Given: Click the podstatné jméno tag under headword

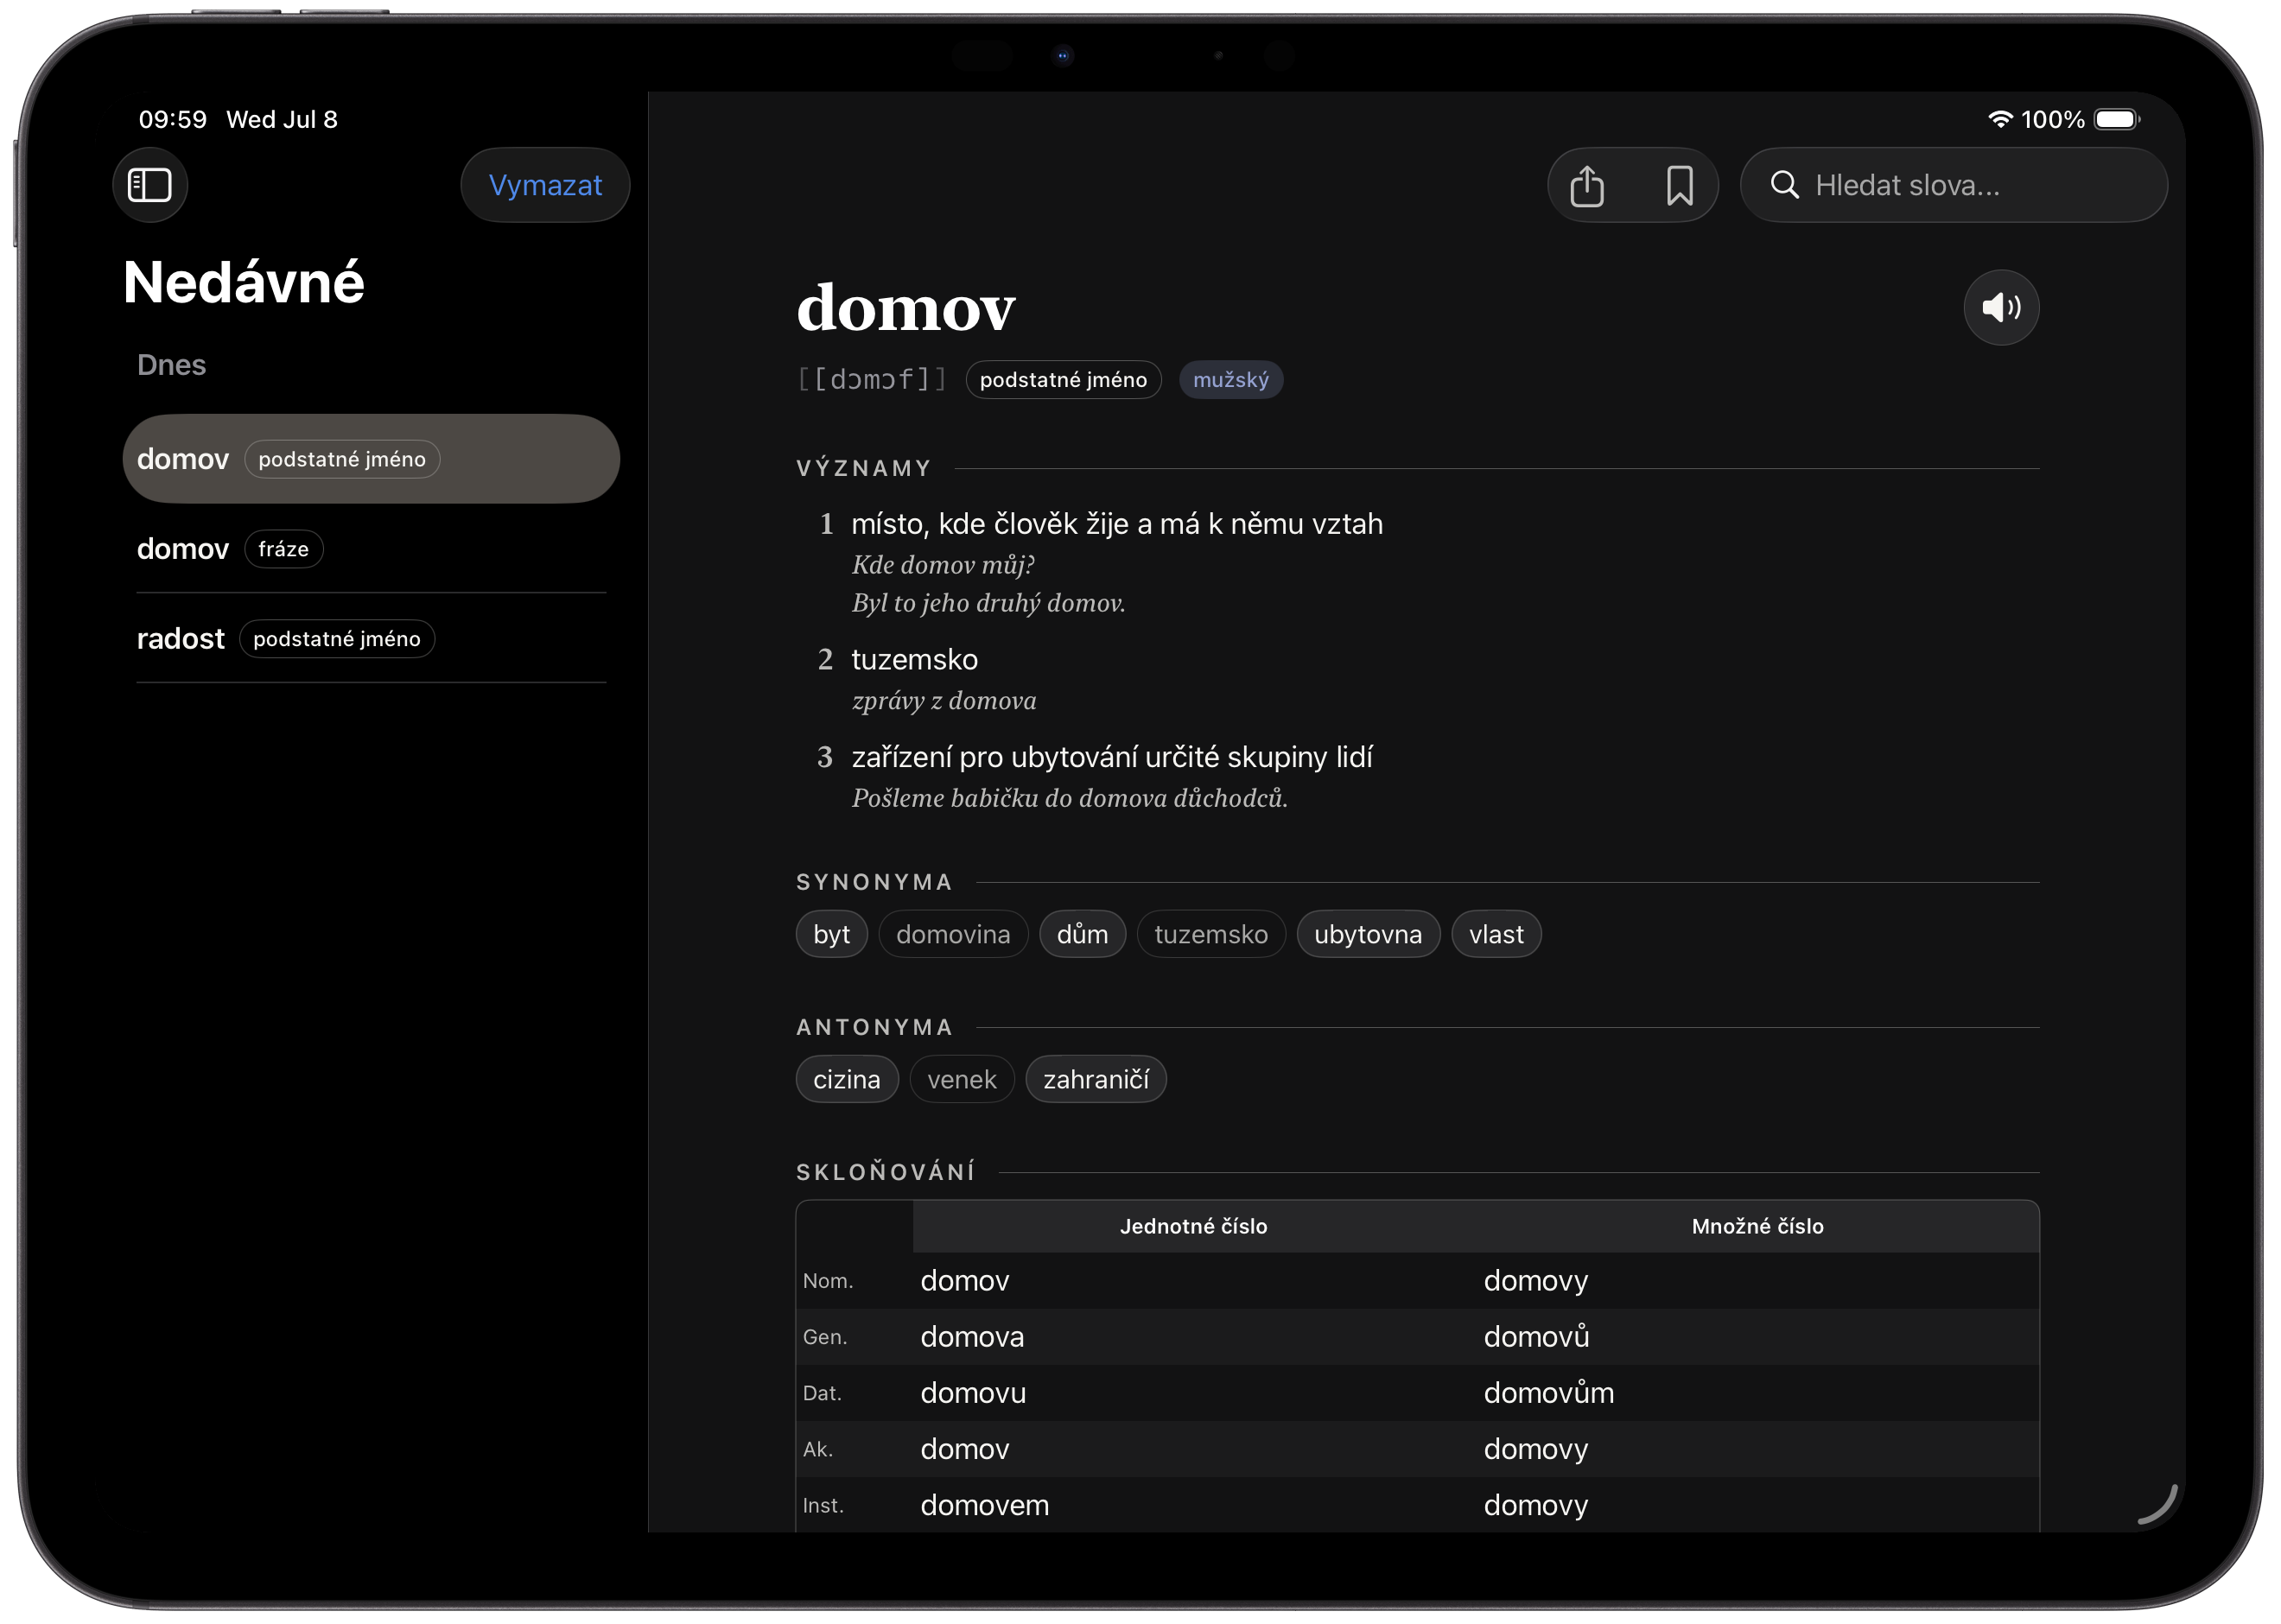Looking at the screenshot, I should [1063, 380].
